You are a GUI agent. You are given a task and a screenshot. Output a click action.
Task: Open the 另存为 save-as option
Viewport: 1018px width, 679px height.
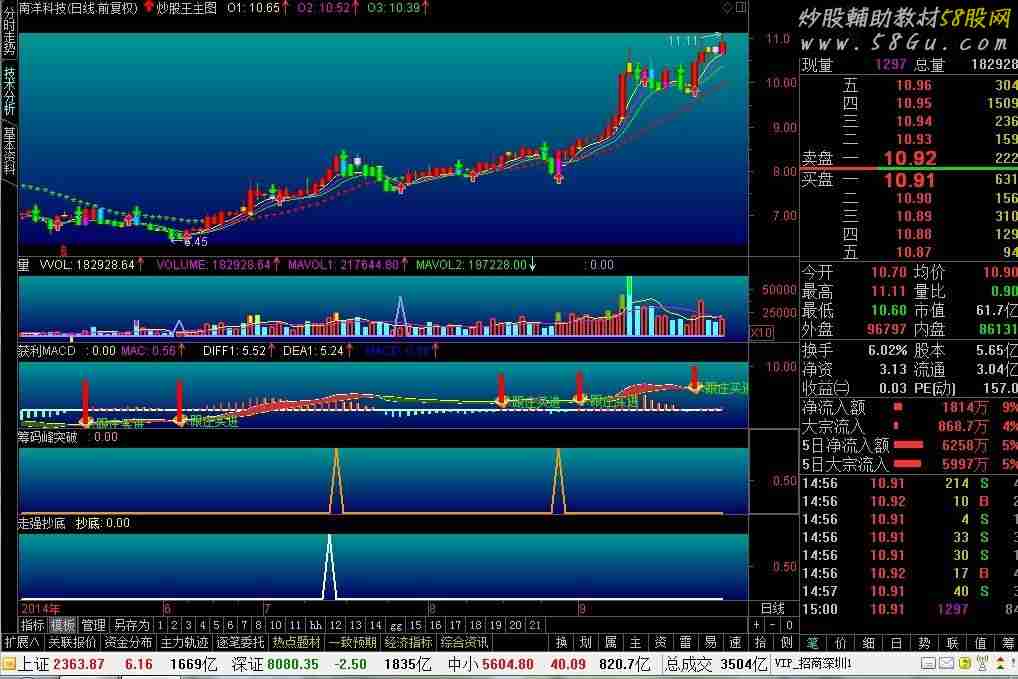131,625
